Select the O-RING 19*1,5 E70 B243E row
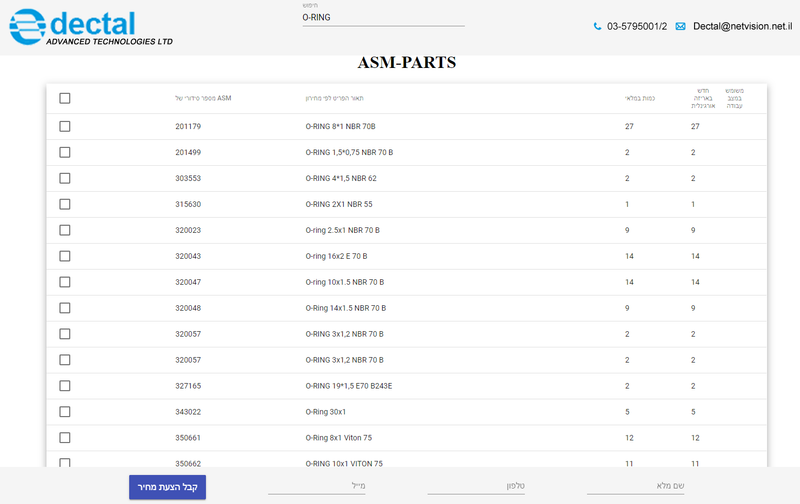The image size is (800, 504). click(x=349, y=386)
